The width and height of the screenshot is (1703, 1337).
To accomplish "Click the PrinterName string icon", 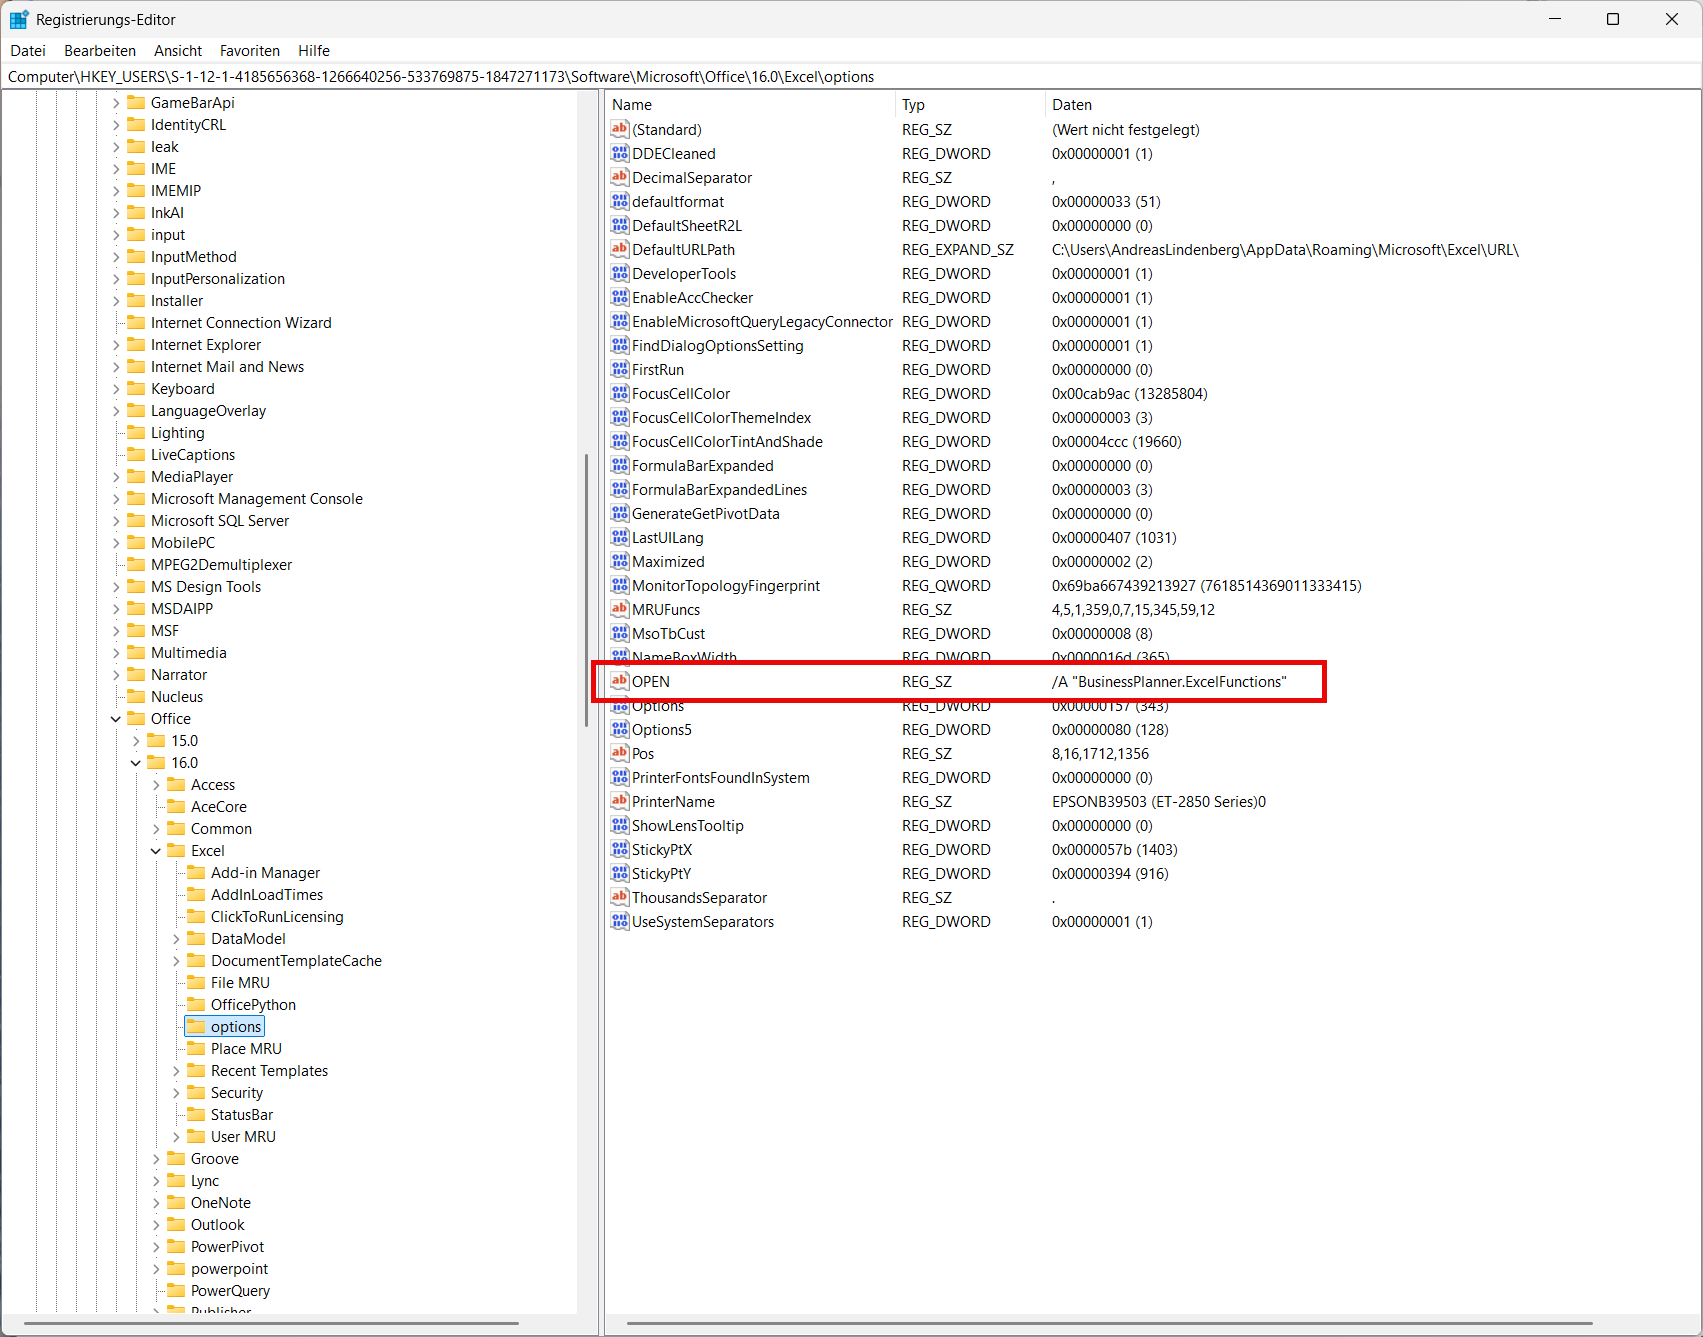I will coord(620,801).
